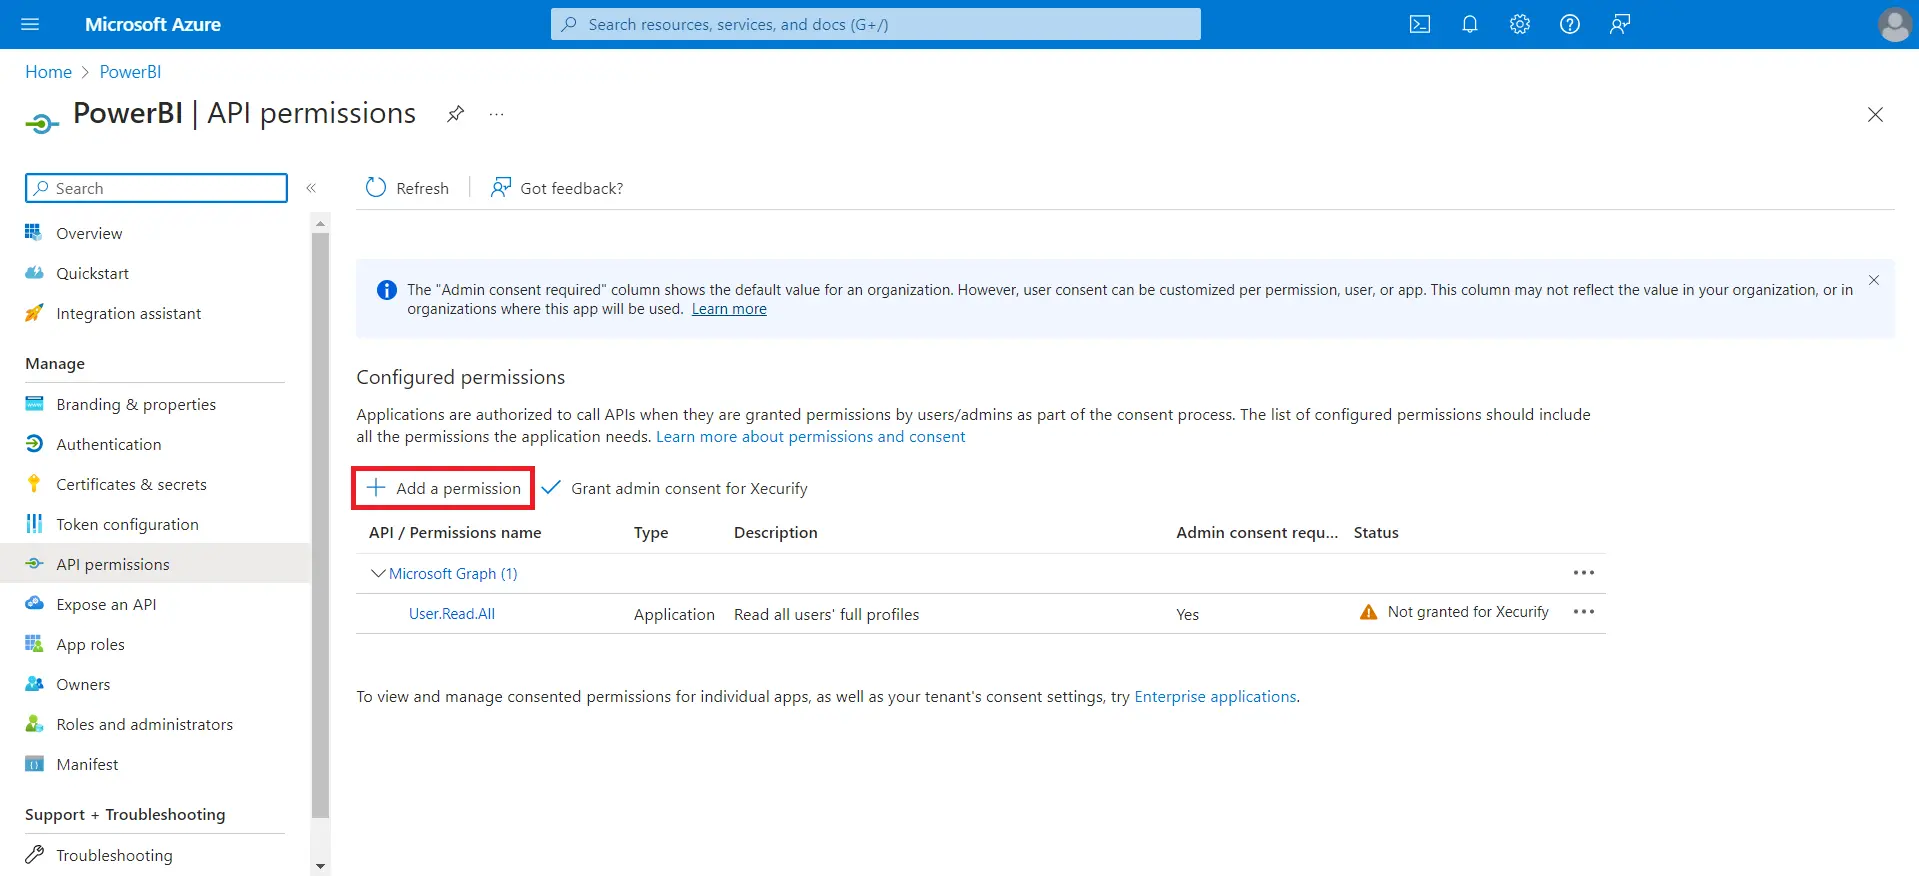Select API permissions in the sidebar
The width and height of the screenshot is (1919, 876).
[x=155, y=564]
